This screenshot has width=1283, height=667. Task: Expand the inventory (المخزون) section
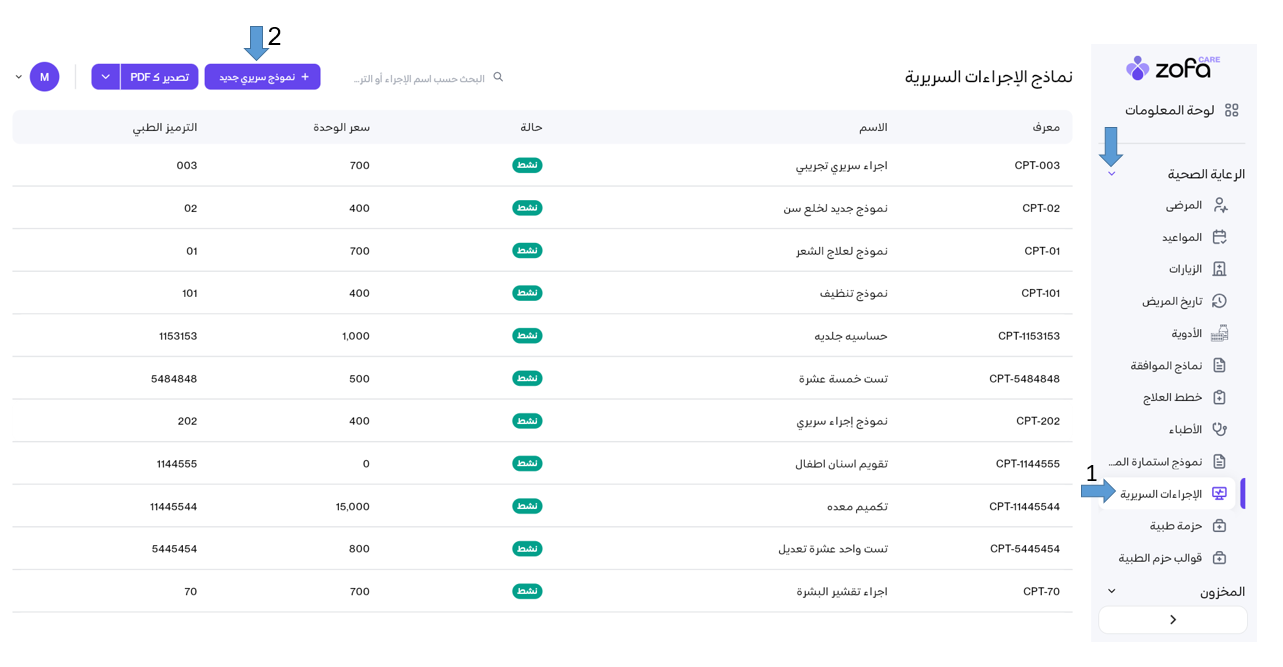(1111, 591)
